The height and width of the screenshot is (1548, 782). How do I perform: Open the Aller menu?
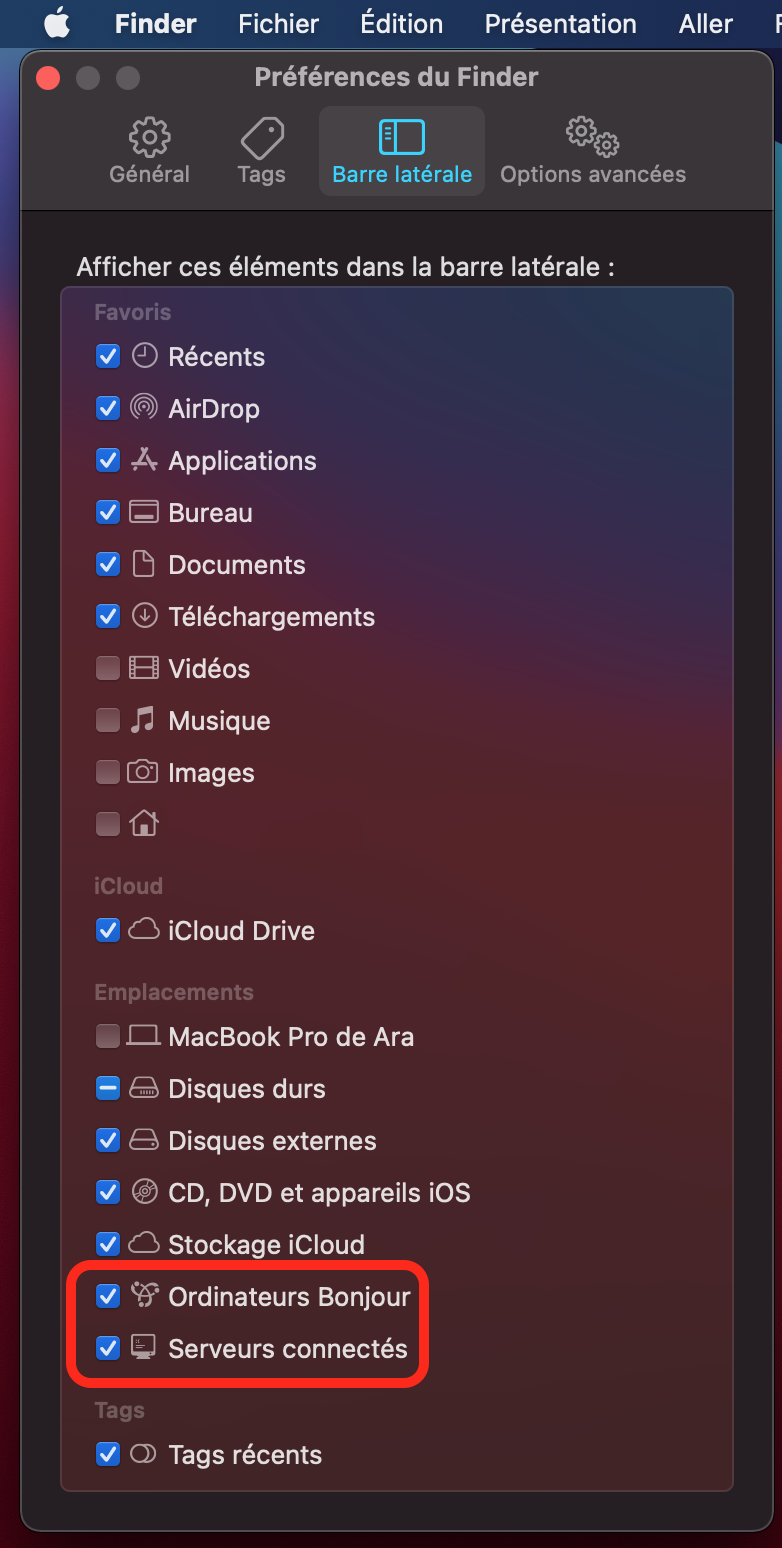tap(706, 23)
